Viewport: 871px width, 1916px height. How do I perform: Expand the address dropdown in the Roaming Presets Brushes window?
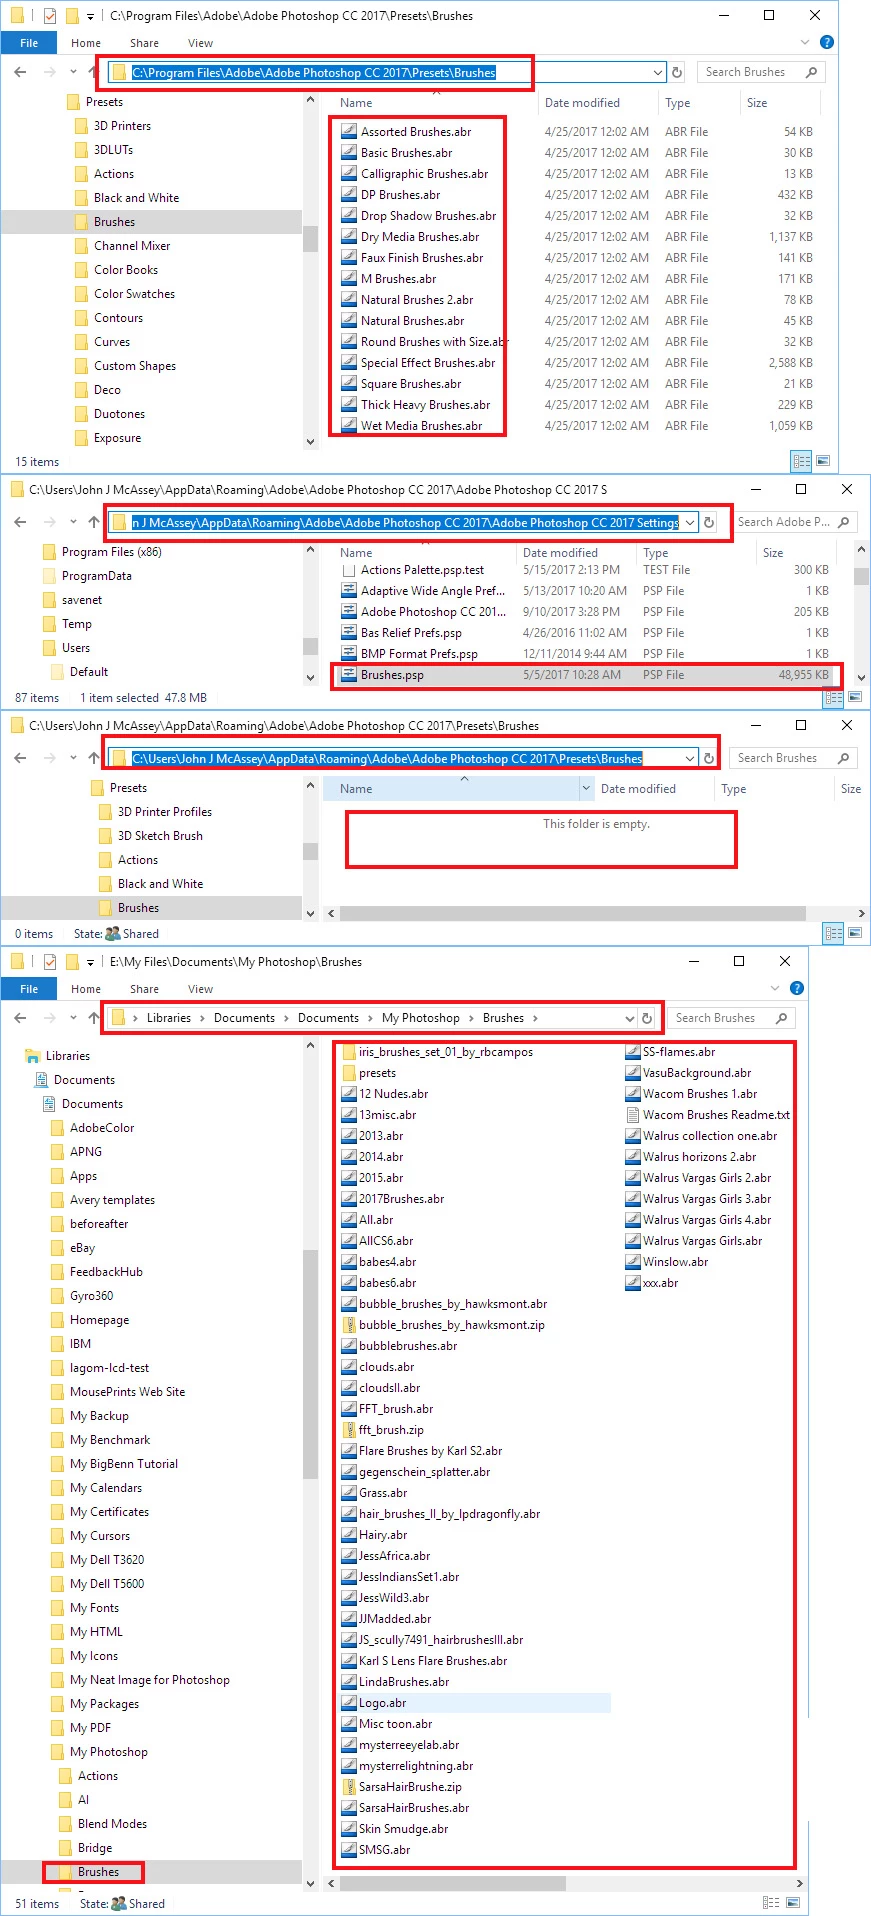pos(690,758)
